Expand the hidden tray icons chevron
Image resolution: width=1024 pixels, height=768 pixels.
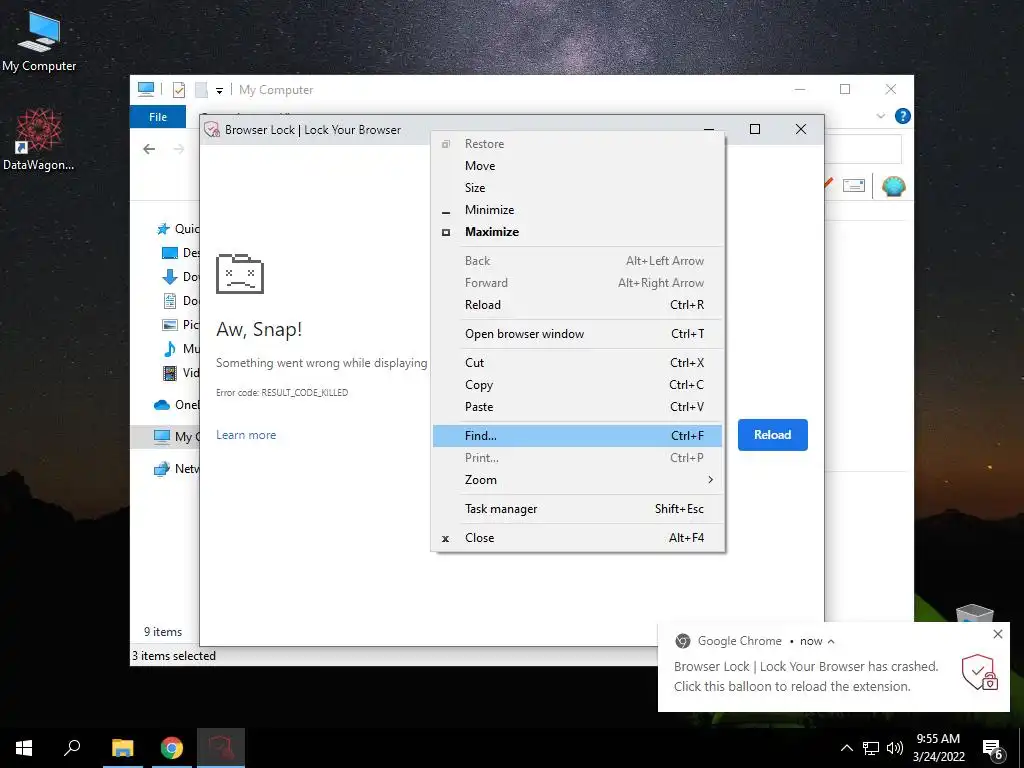click(x=846, y=748)
